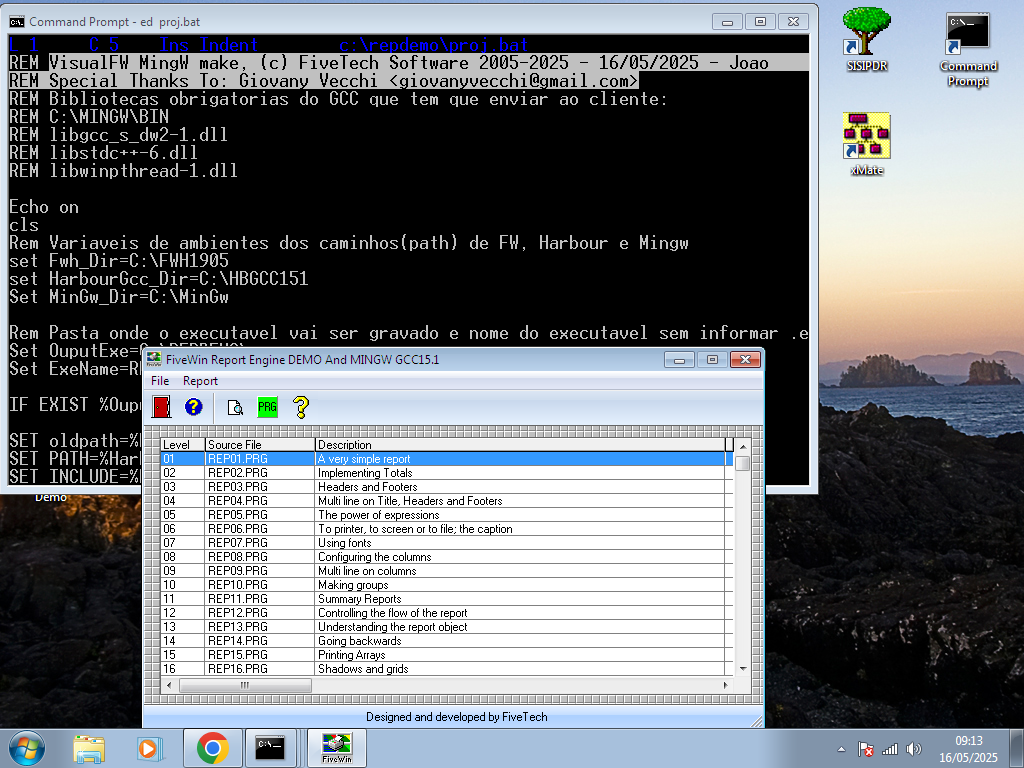Open Windows Explorer from the taskbar

(x=89, y=747)
